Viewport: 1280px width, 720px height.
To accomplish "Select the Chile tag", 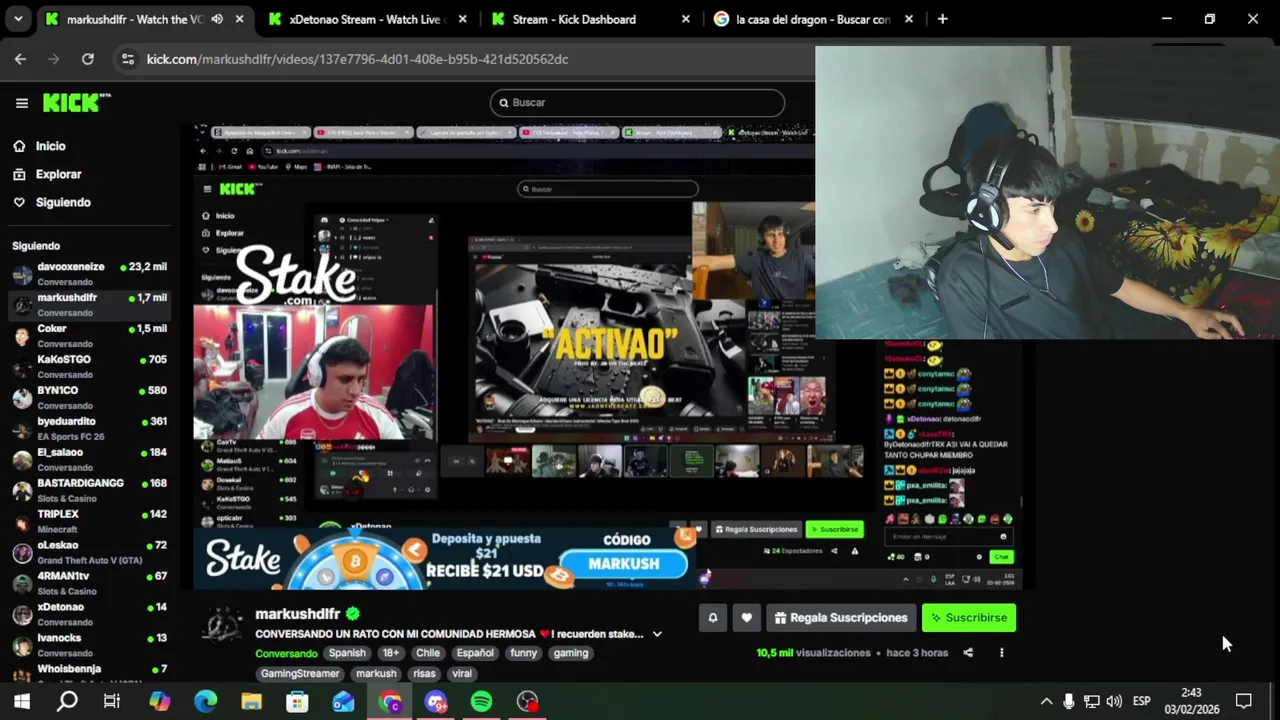I will tap(428, 653).
